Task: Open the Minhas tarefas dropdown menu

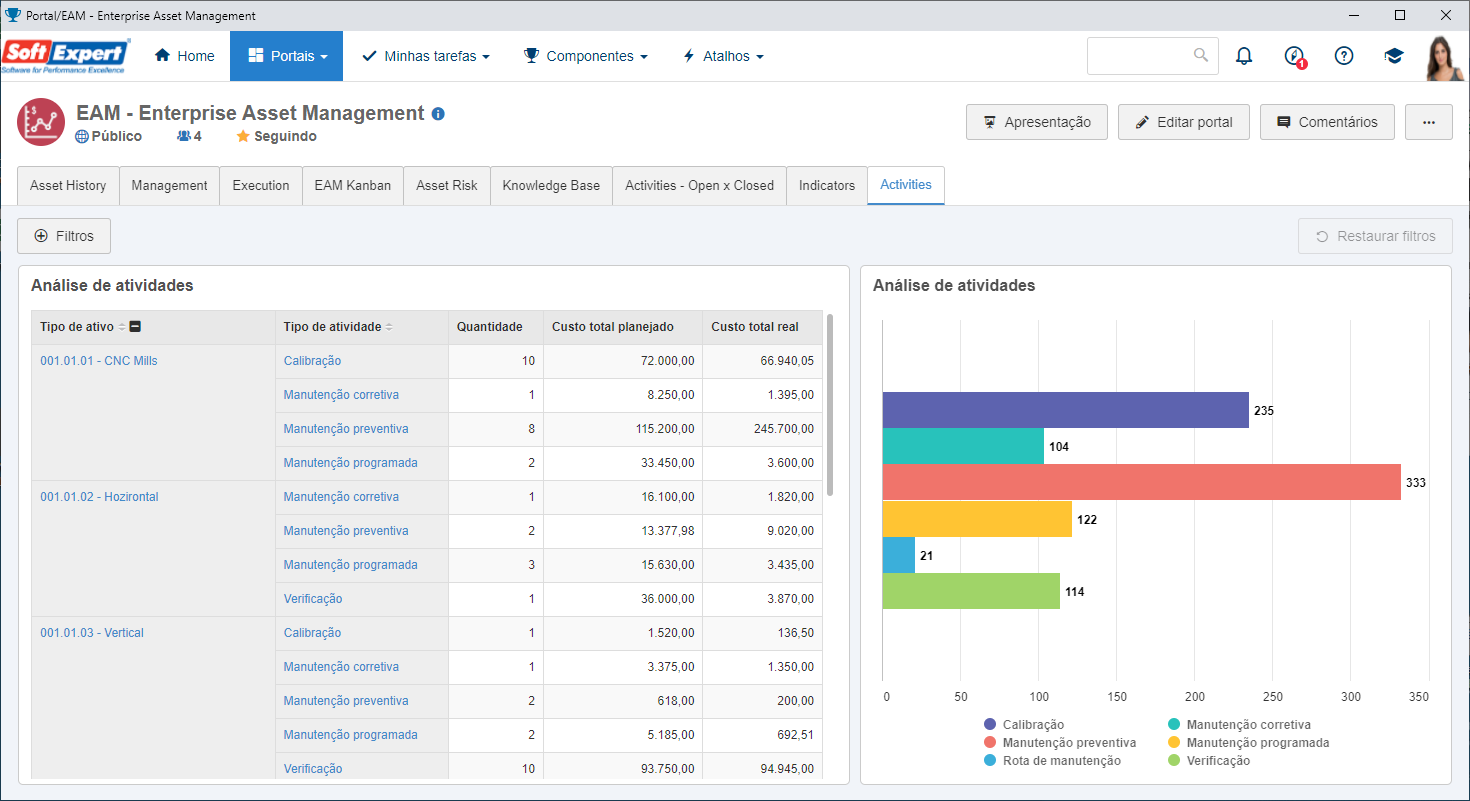Action: [x=426, y=56]
